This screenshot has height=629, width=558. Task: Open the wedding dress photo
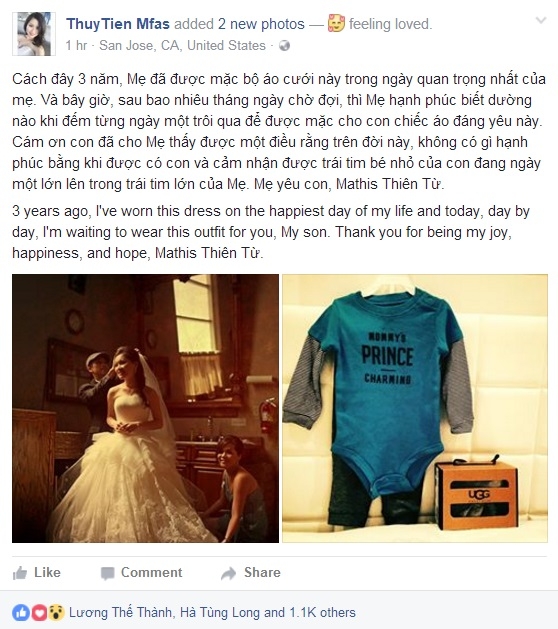145,408
